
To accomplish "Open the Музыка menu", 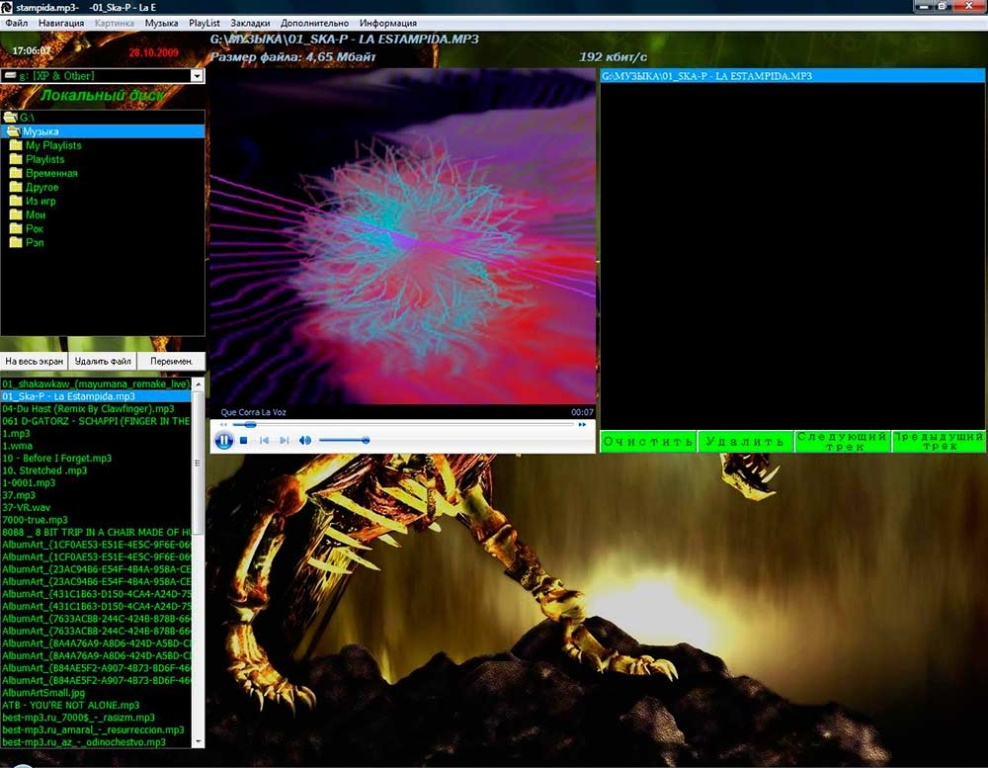I will (x=161, y=23).
